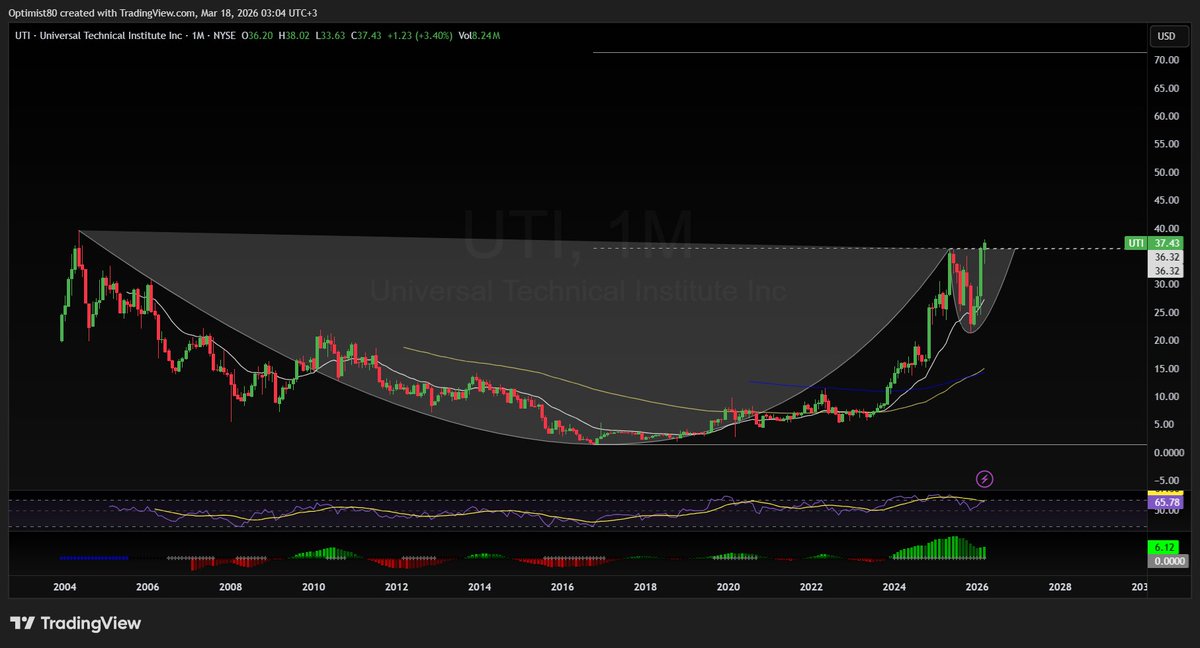Viewport: 1200px width, 648px height.
Task: Click the 2014 year on time axis
Action: click(x=480, y=588)
